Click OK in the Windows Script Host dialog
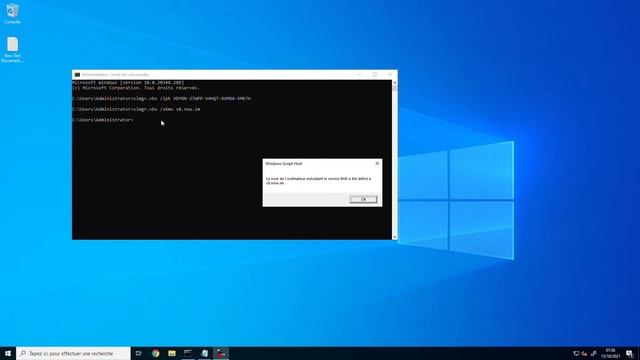 coord(363,199)
